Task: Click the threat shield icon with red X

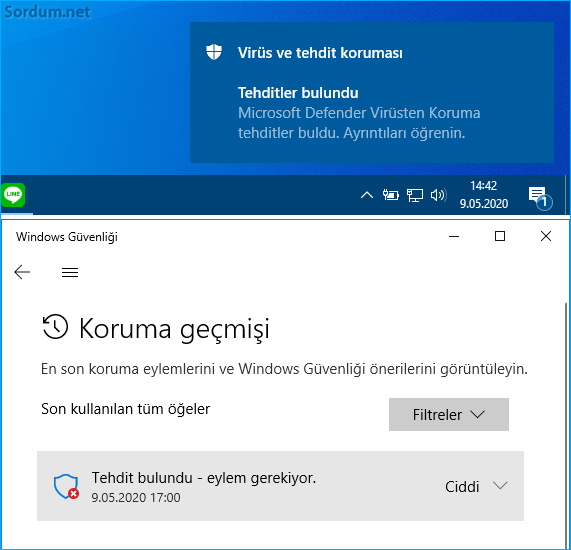Action: click(66, 486)
